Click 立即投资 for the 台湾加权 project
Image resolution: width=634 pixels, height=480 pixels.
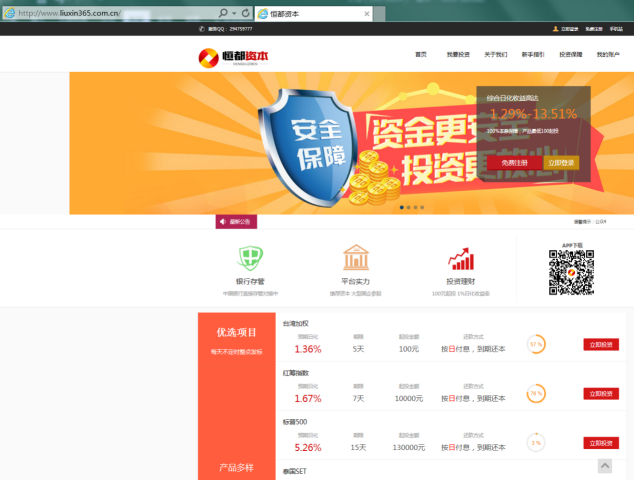click(601, 344)
